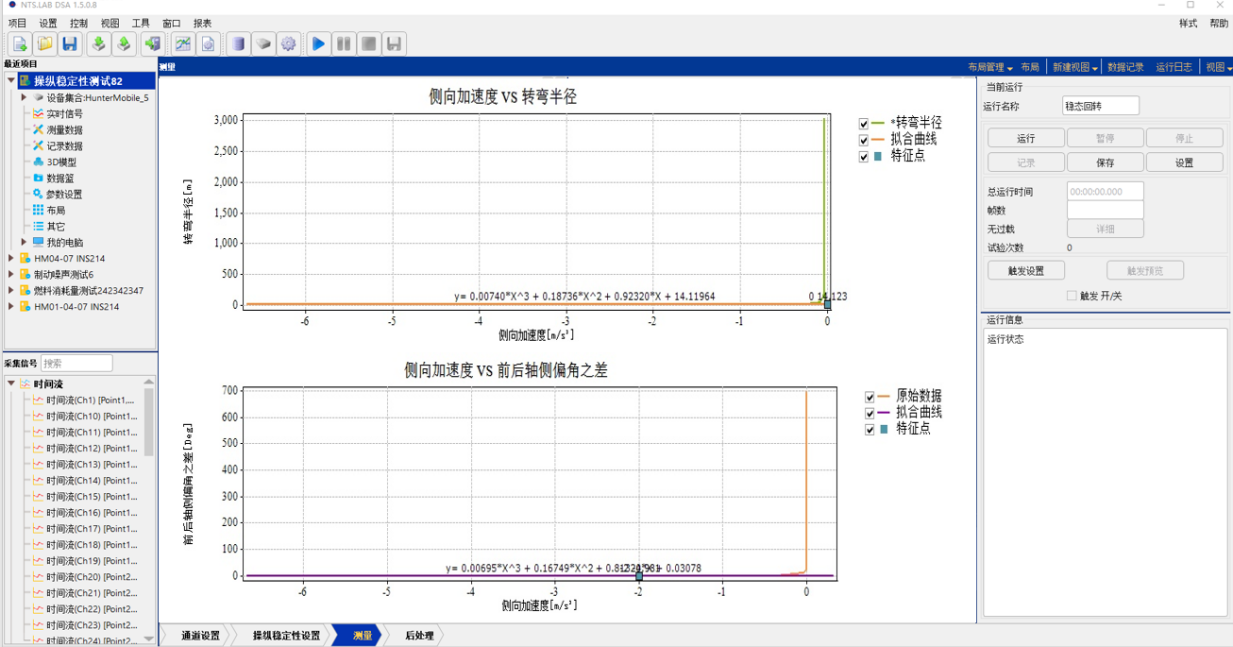1233x647 pixels.
Task: Click the pause icon in toolbar
Action: (x=343, y=43)
